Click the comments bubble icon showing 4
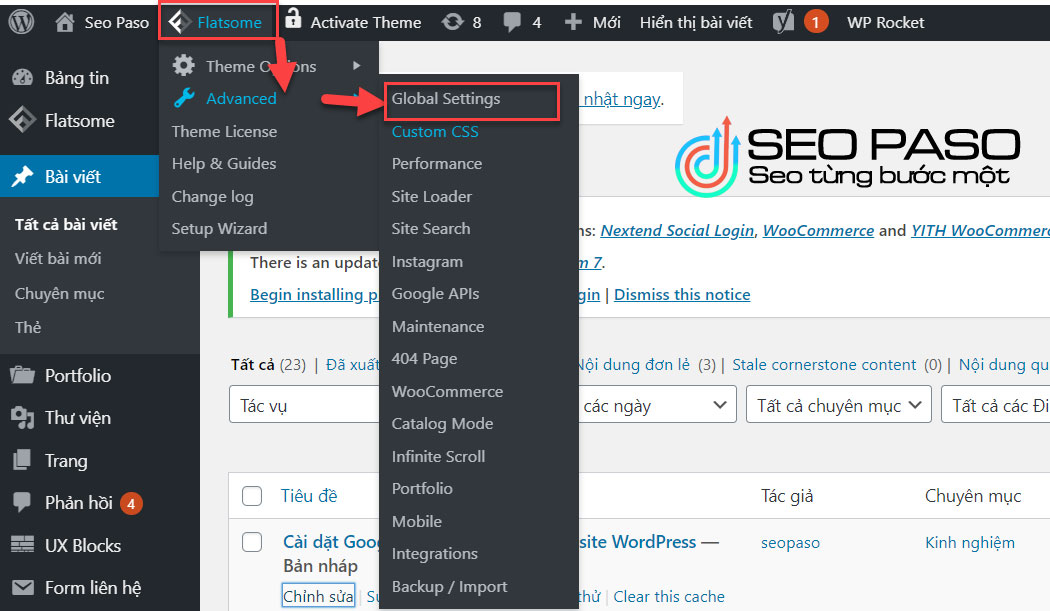Viewport: 1050px width, 611px height. (x=512, y=23)
